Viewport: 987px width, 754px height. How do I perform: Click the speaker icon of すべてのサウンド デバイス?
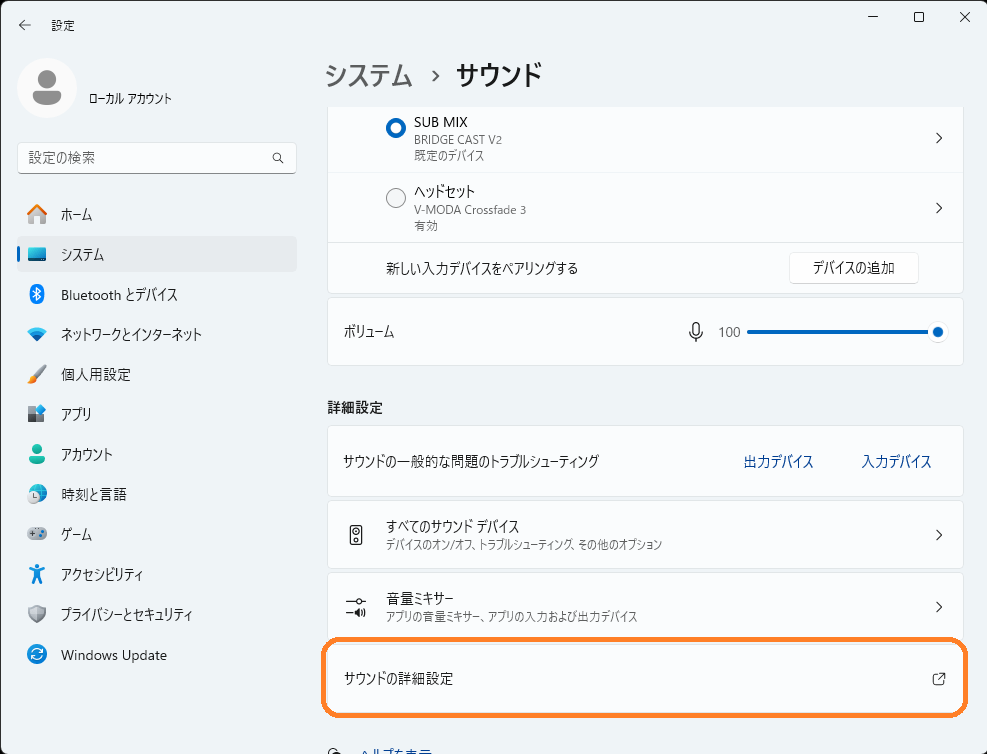(x=356, y=535)
